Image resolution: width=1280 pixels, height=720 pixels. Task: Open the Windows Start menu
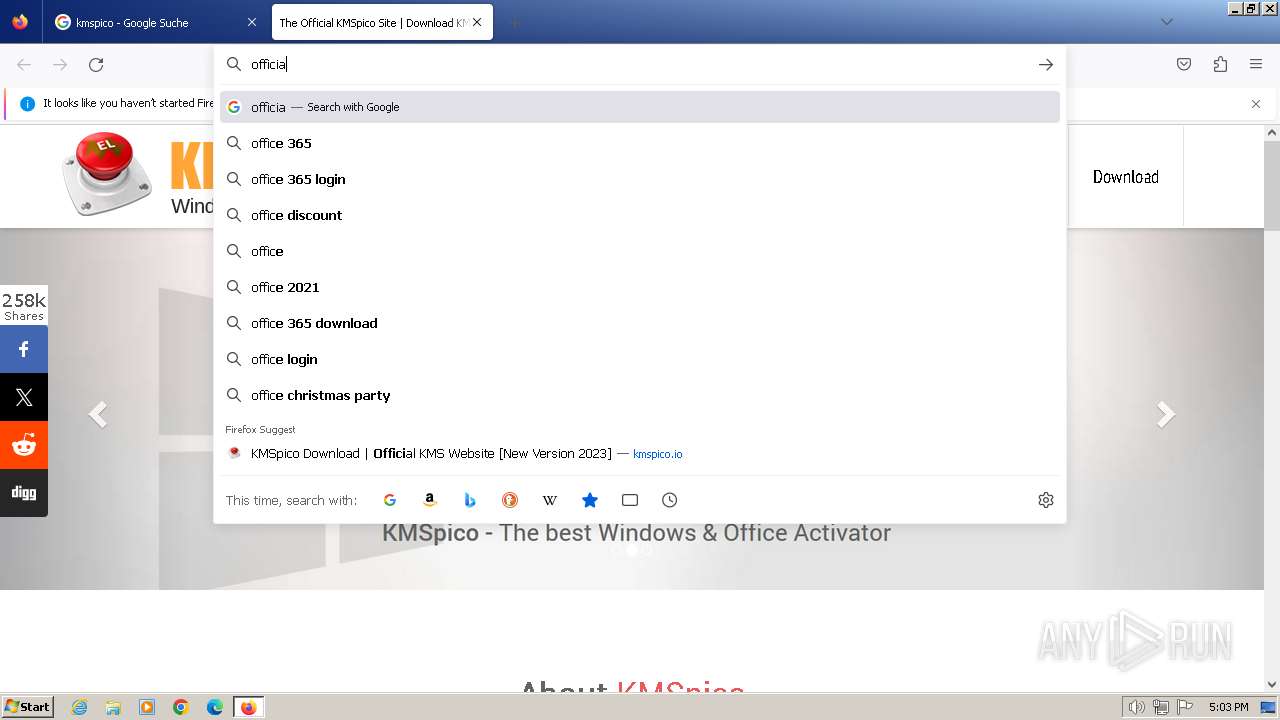click(x=27, y=707)
